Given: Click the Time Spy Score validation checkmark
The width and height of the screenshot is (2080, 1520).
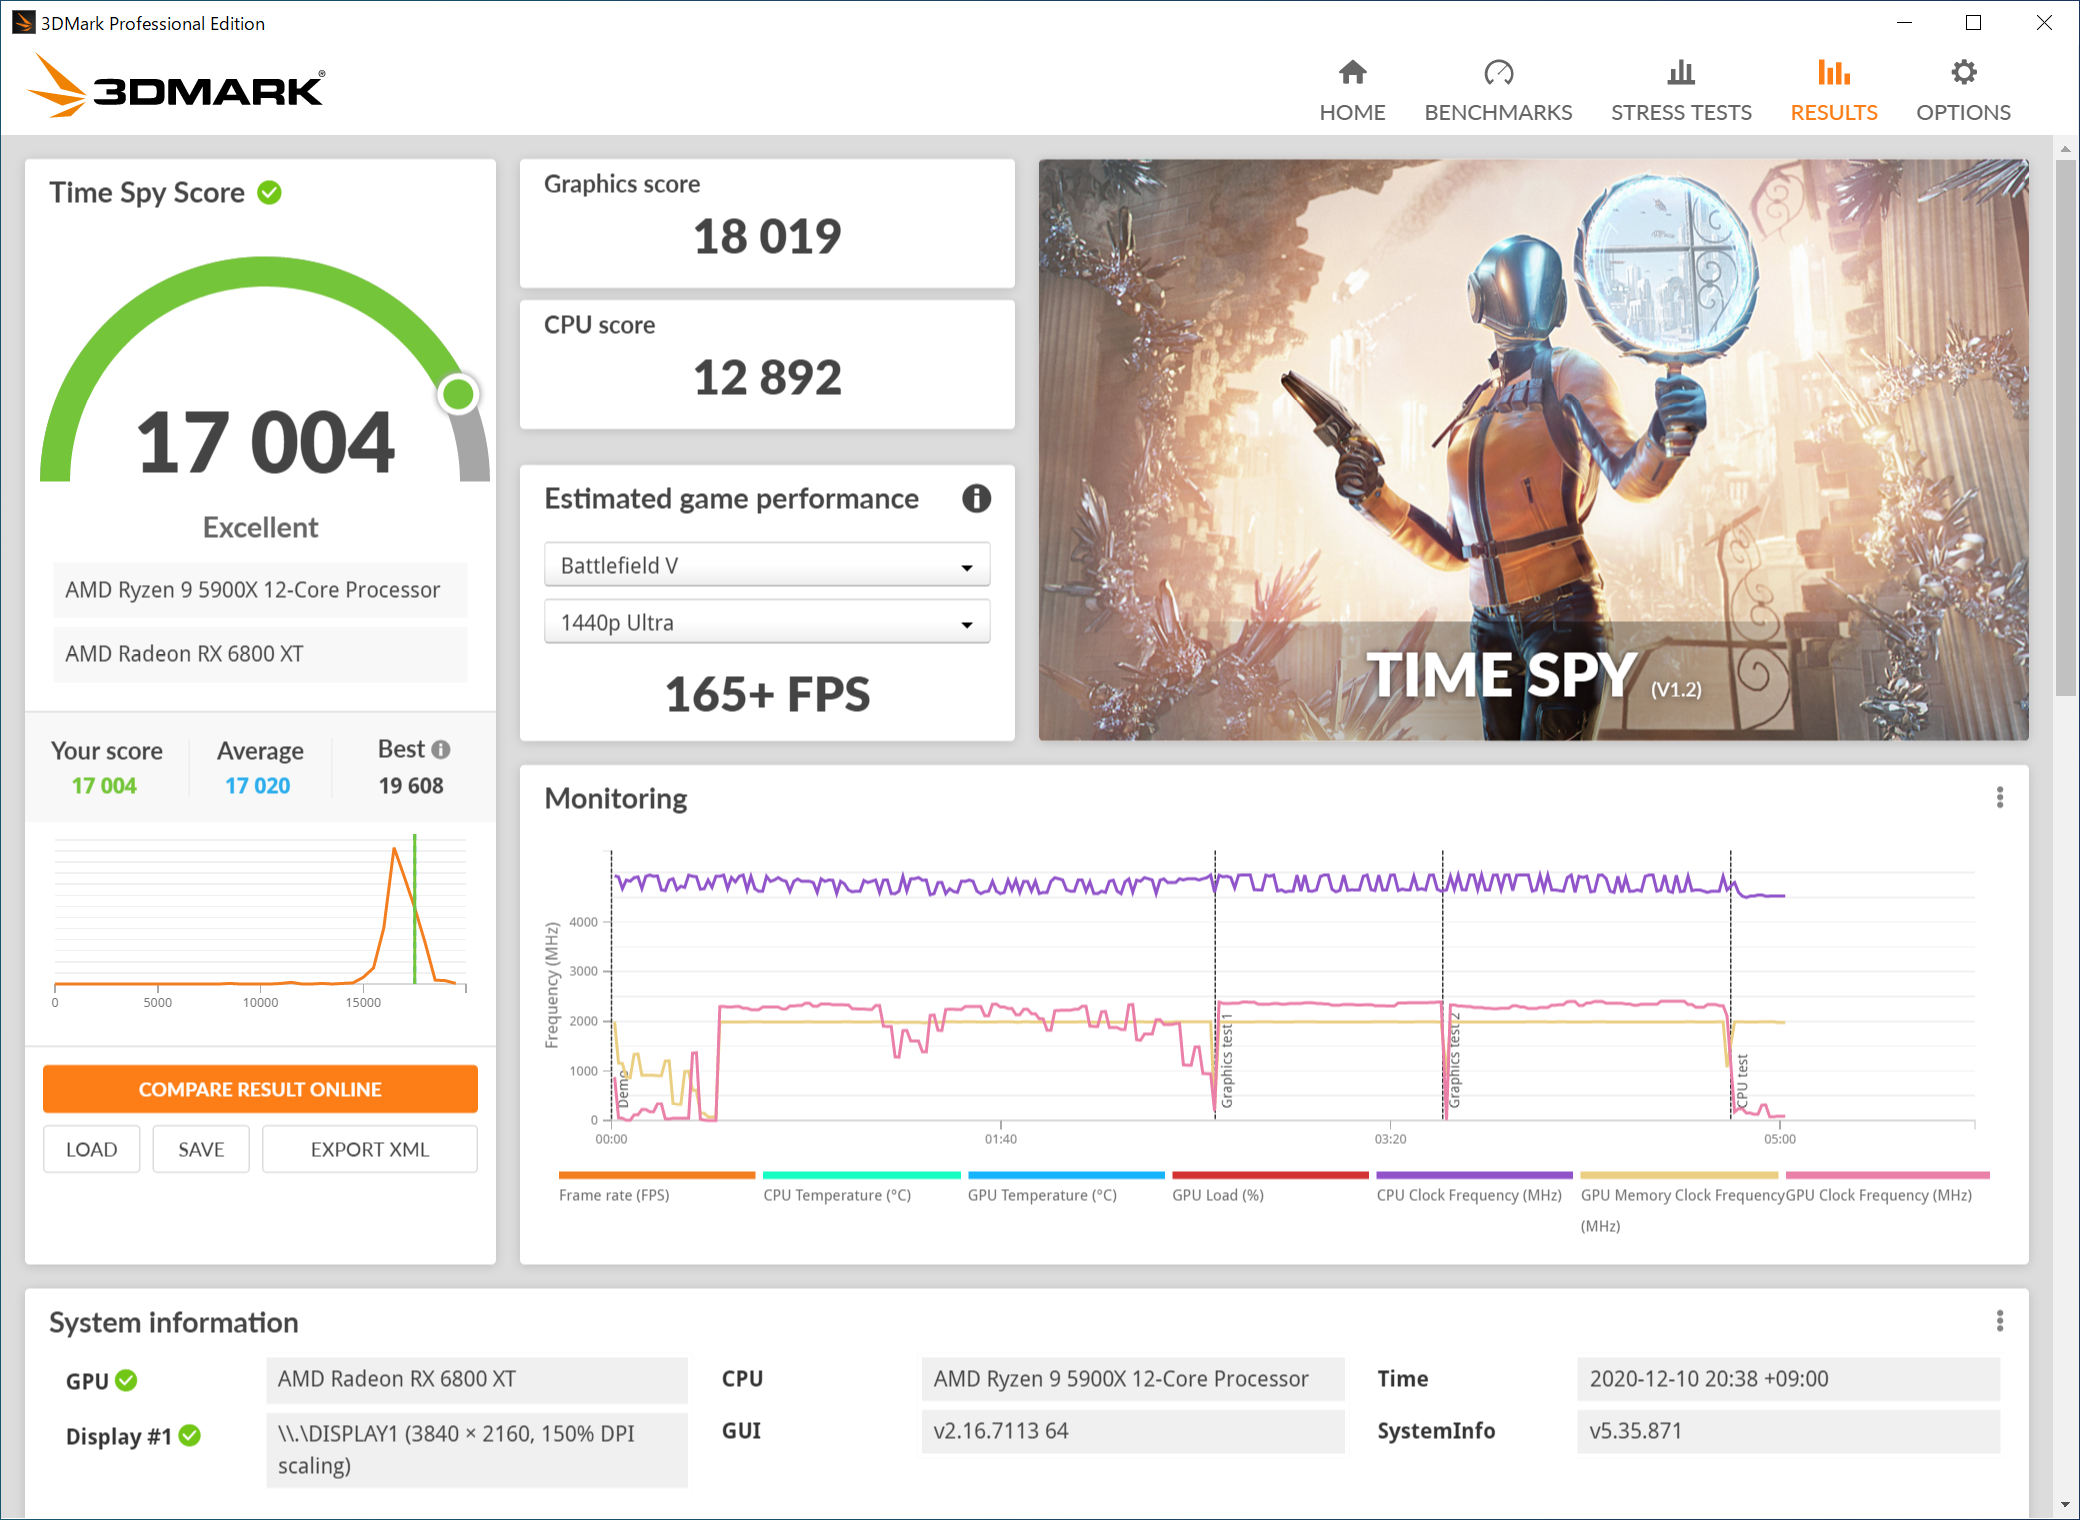Looking at the screenshot, I should (x=270, y=192).
